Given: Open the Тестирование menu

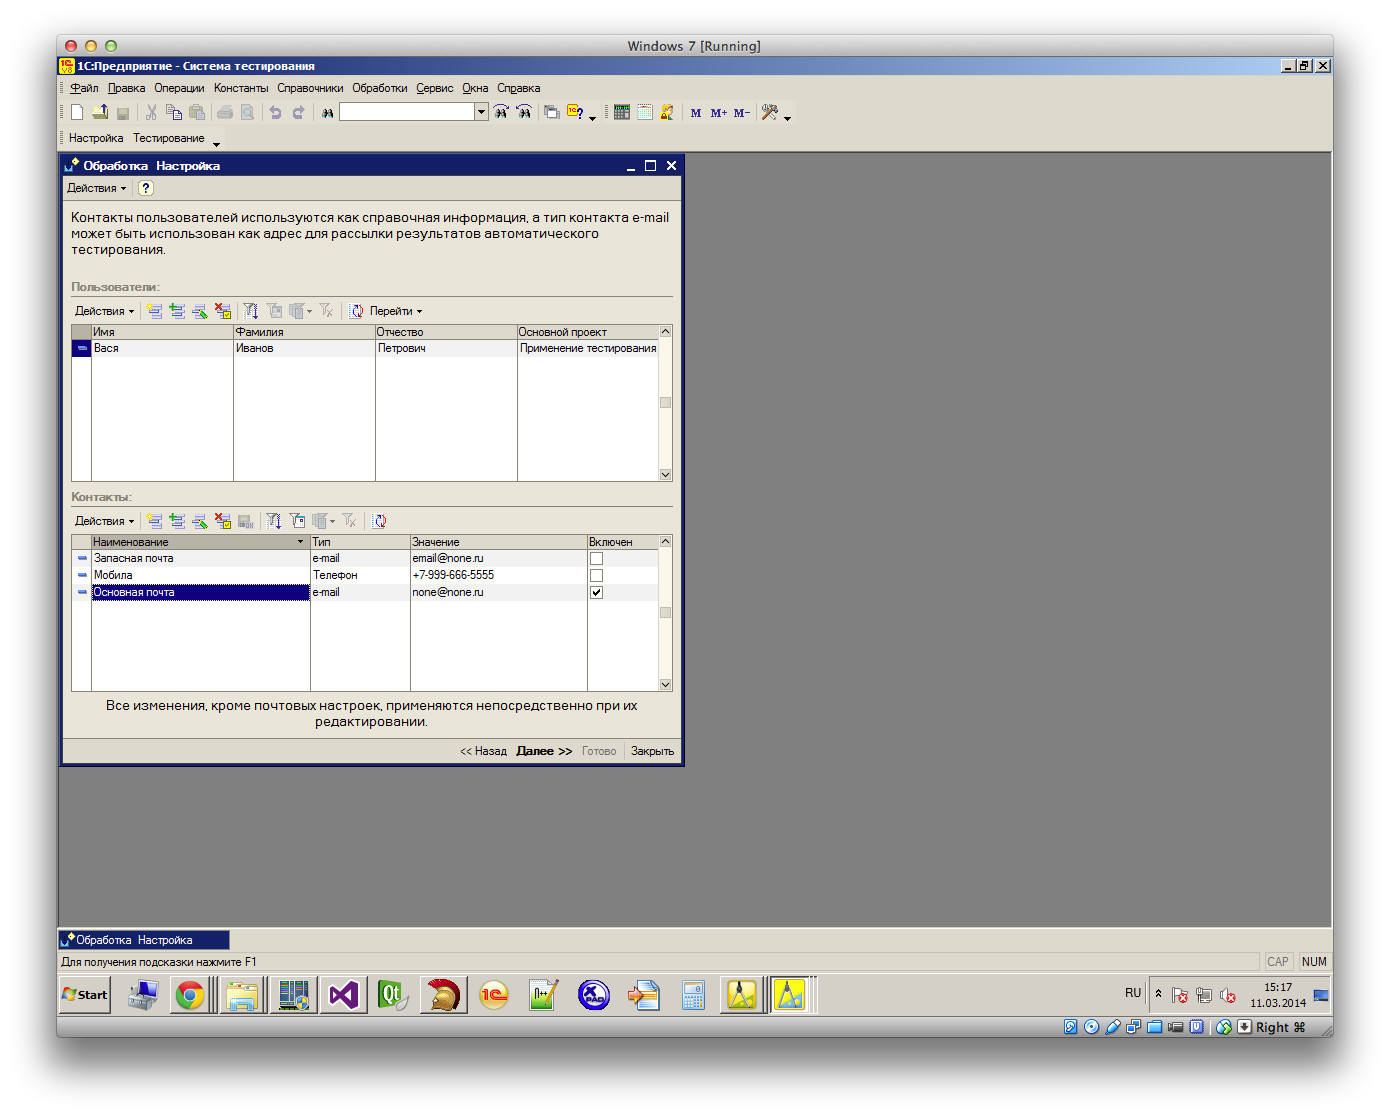Looking at the screenshot, I should 169,138.
